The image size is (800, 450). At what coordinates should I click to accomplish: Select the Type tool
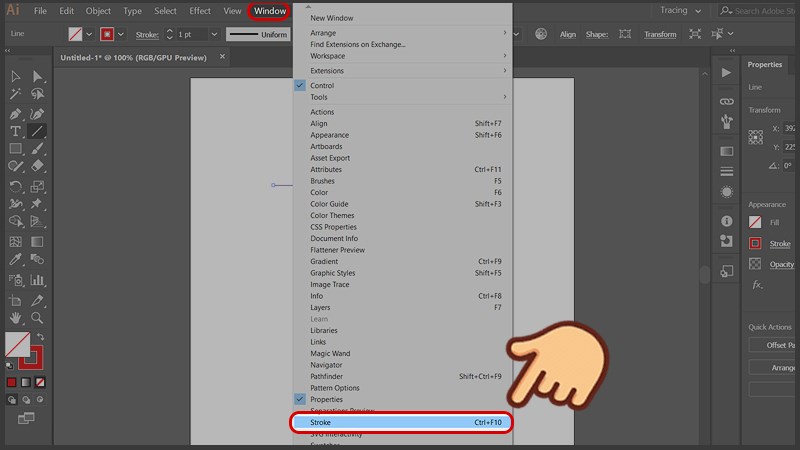16,131
